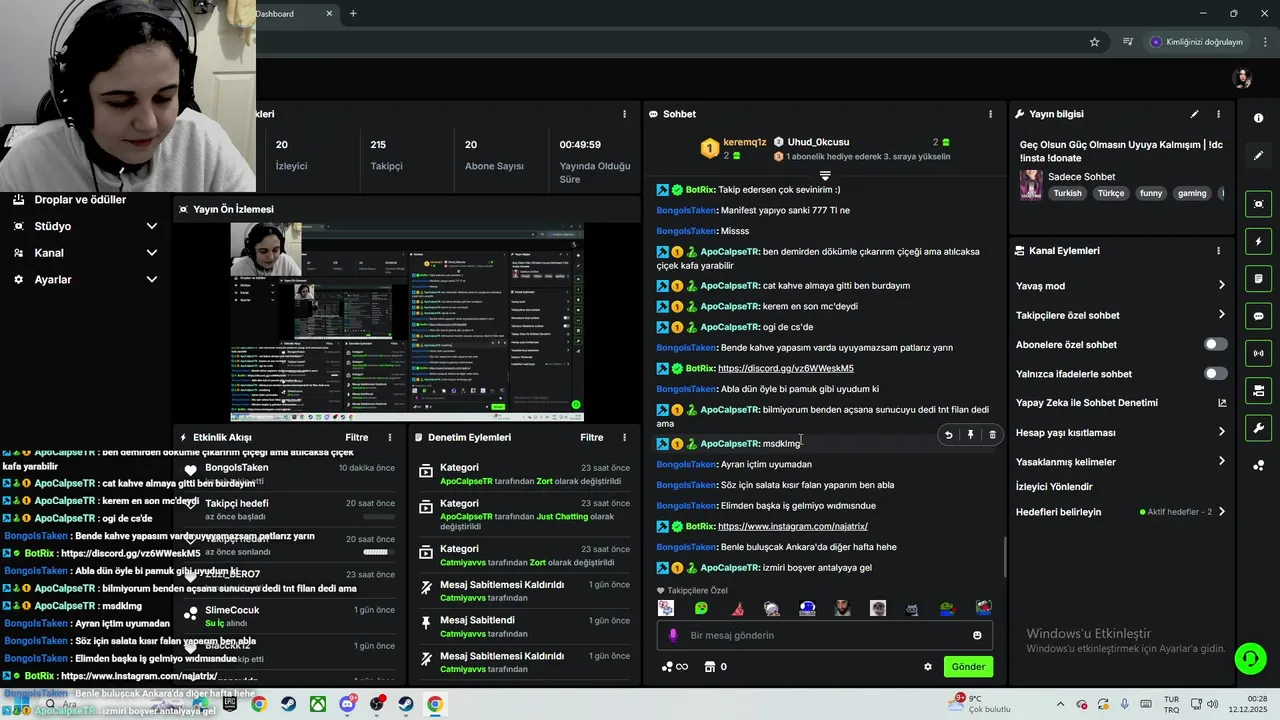Image resolution: width=1280 pixels, height=720 pixels.
Task: Open chat settings gear icon
Action: pyautogui.click(x=928, y=667)
